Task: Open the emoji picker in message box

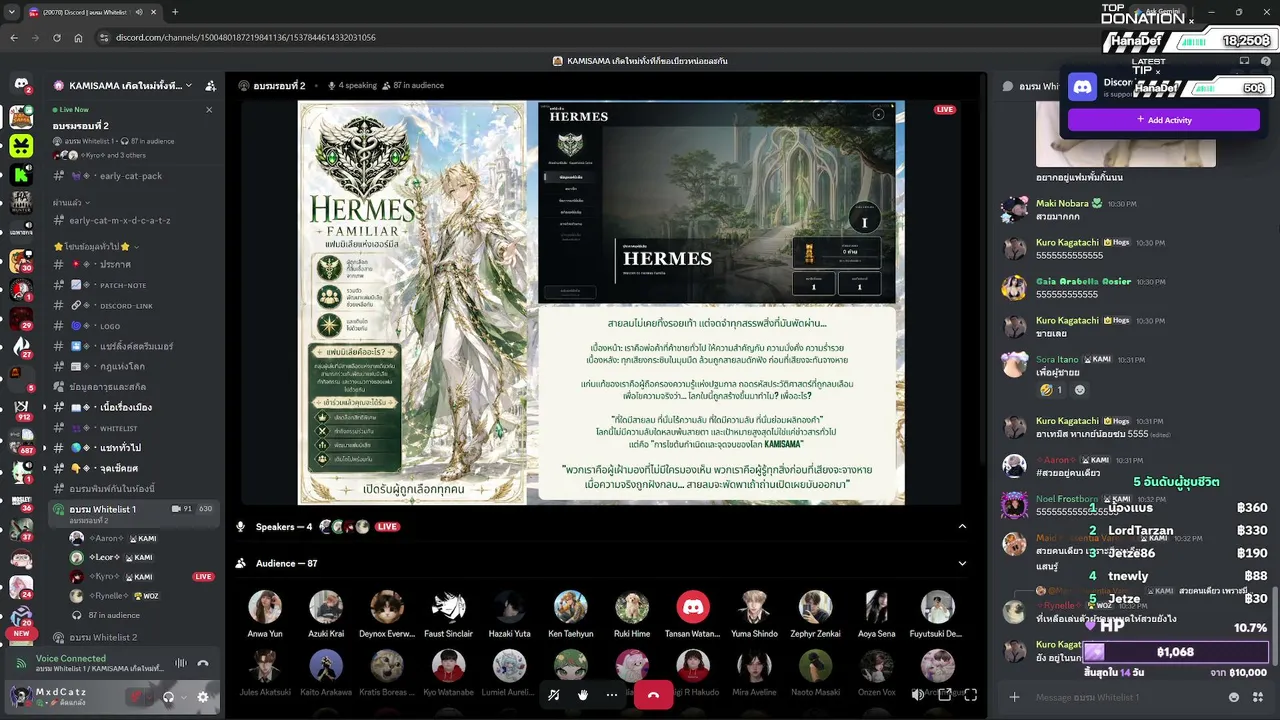Action: [x=1233, y=697]
